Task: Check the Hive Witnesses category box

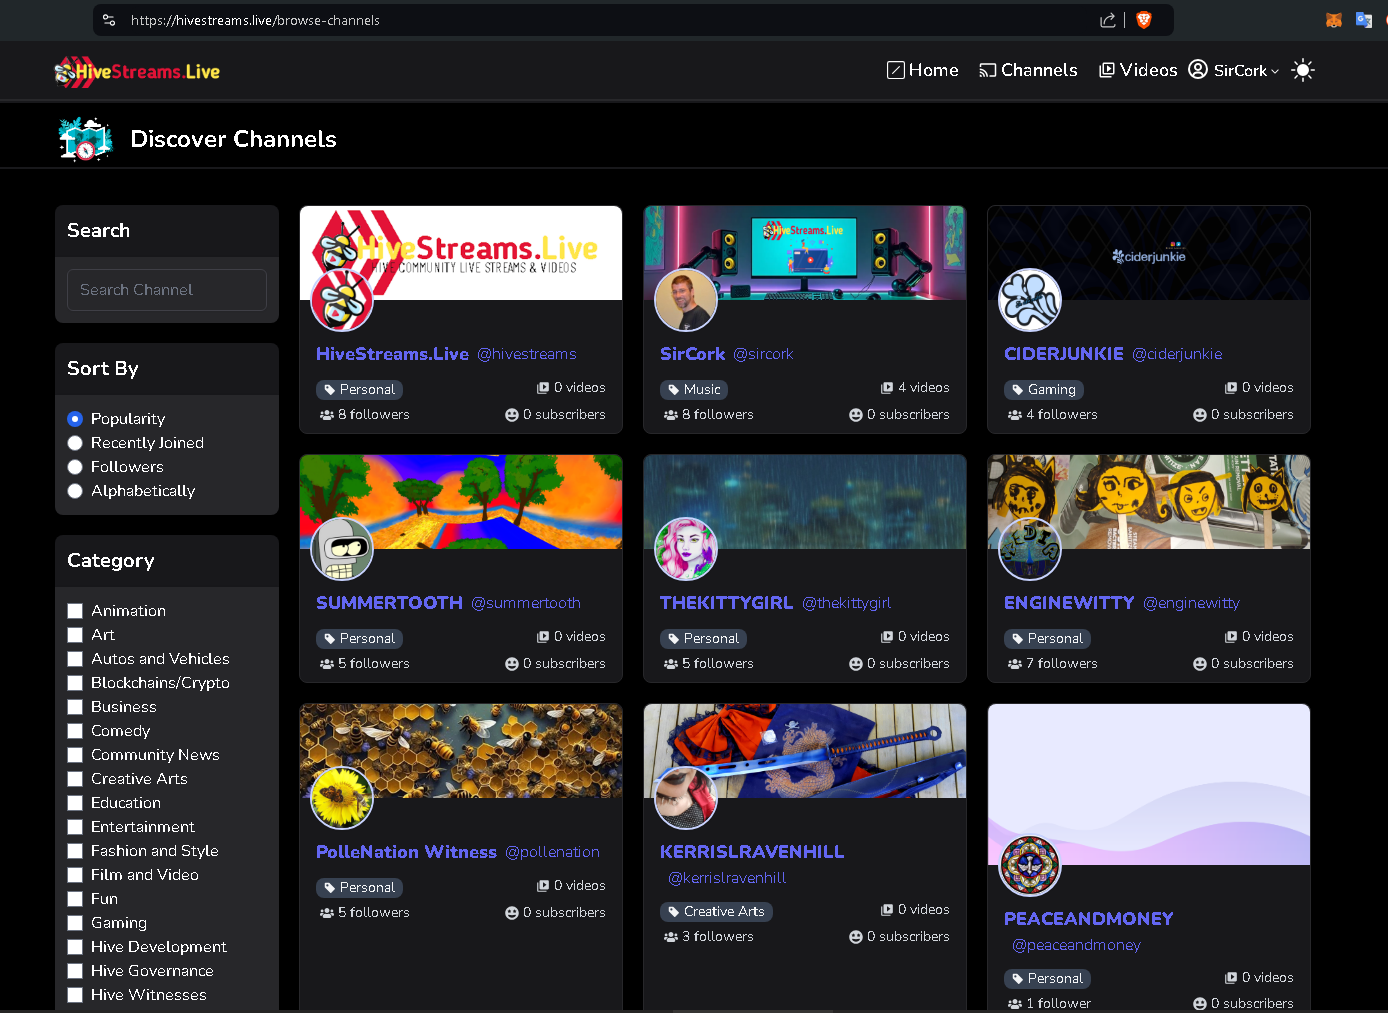Action: (x=75, y=995)
